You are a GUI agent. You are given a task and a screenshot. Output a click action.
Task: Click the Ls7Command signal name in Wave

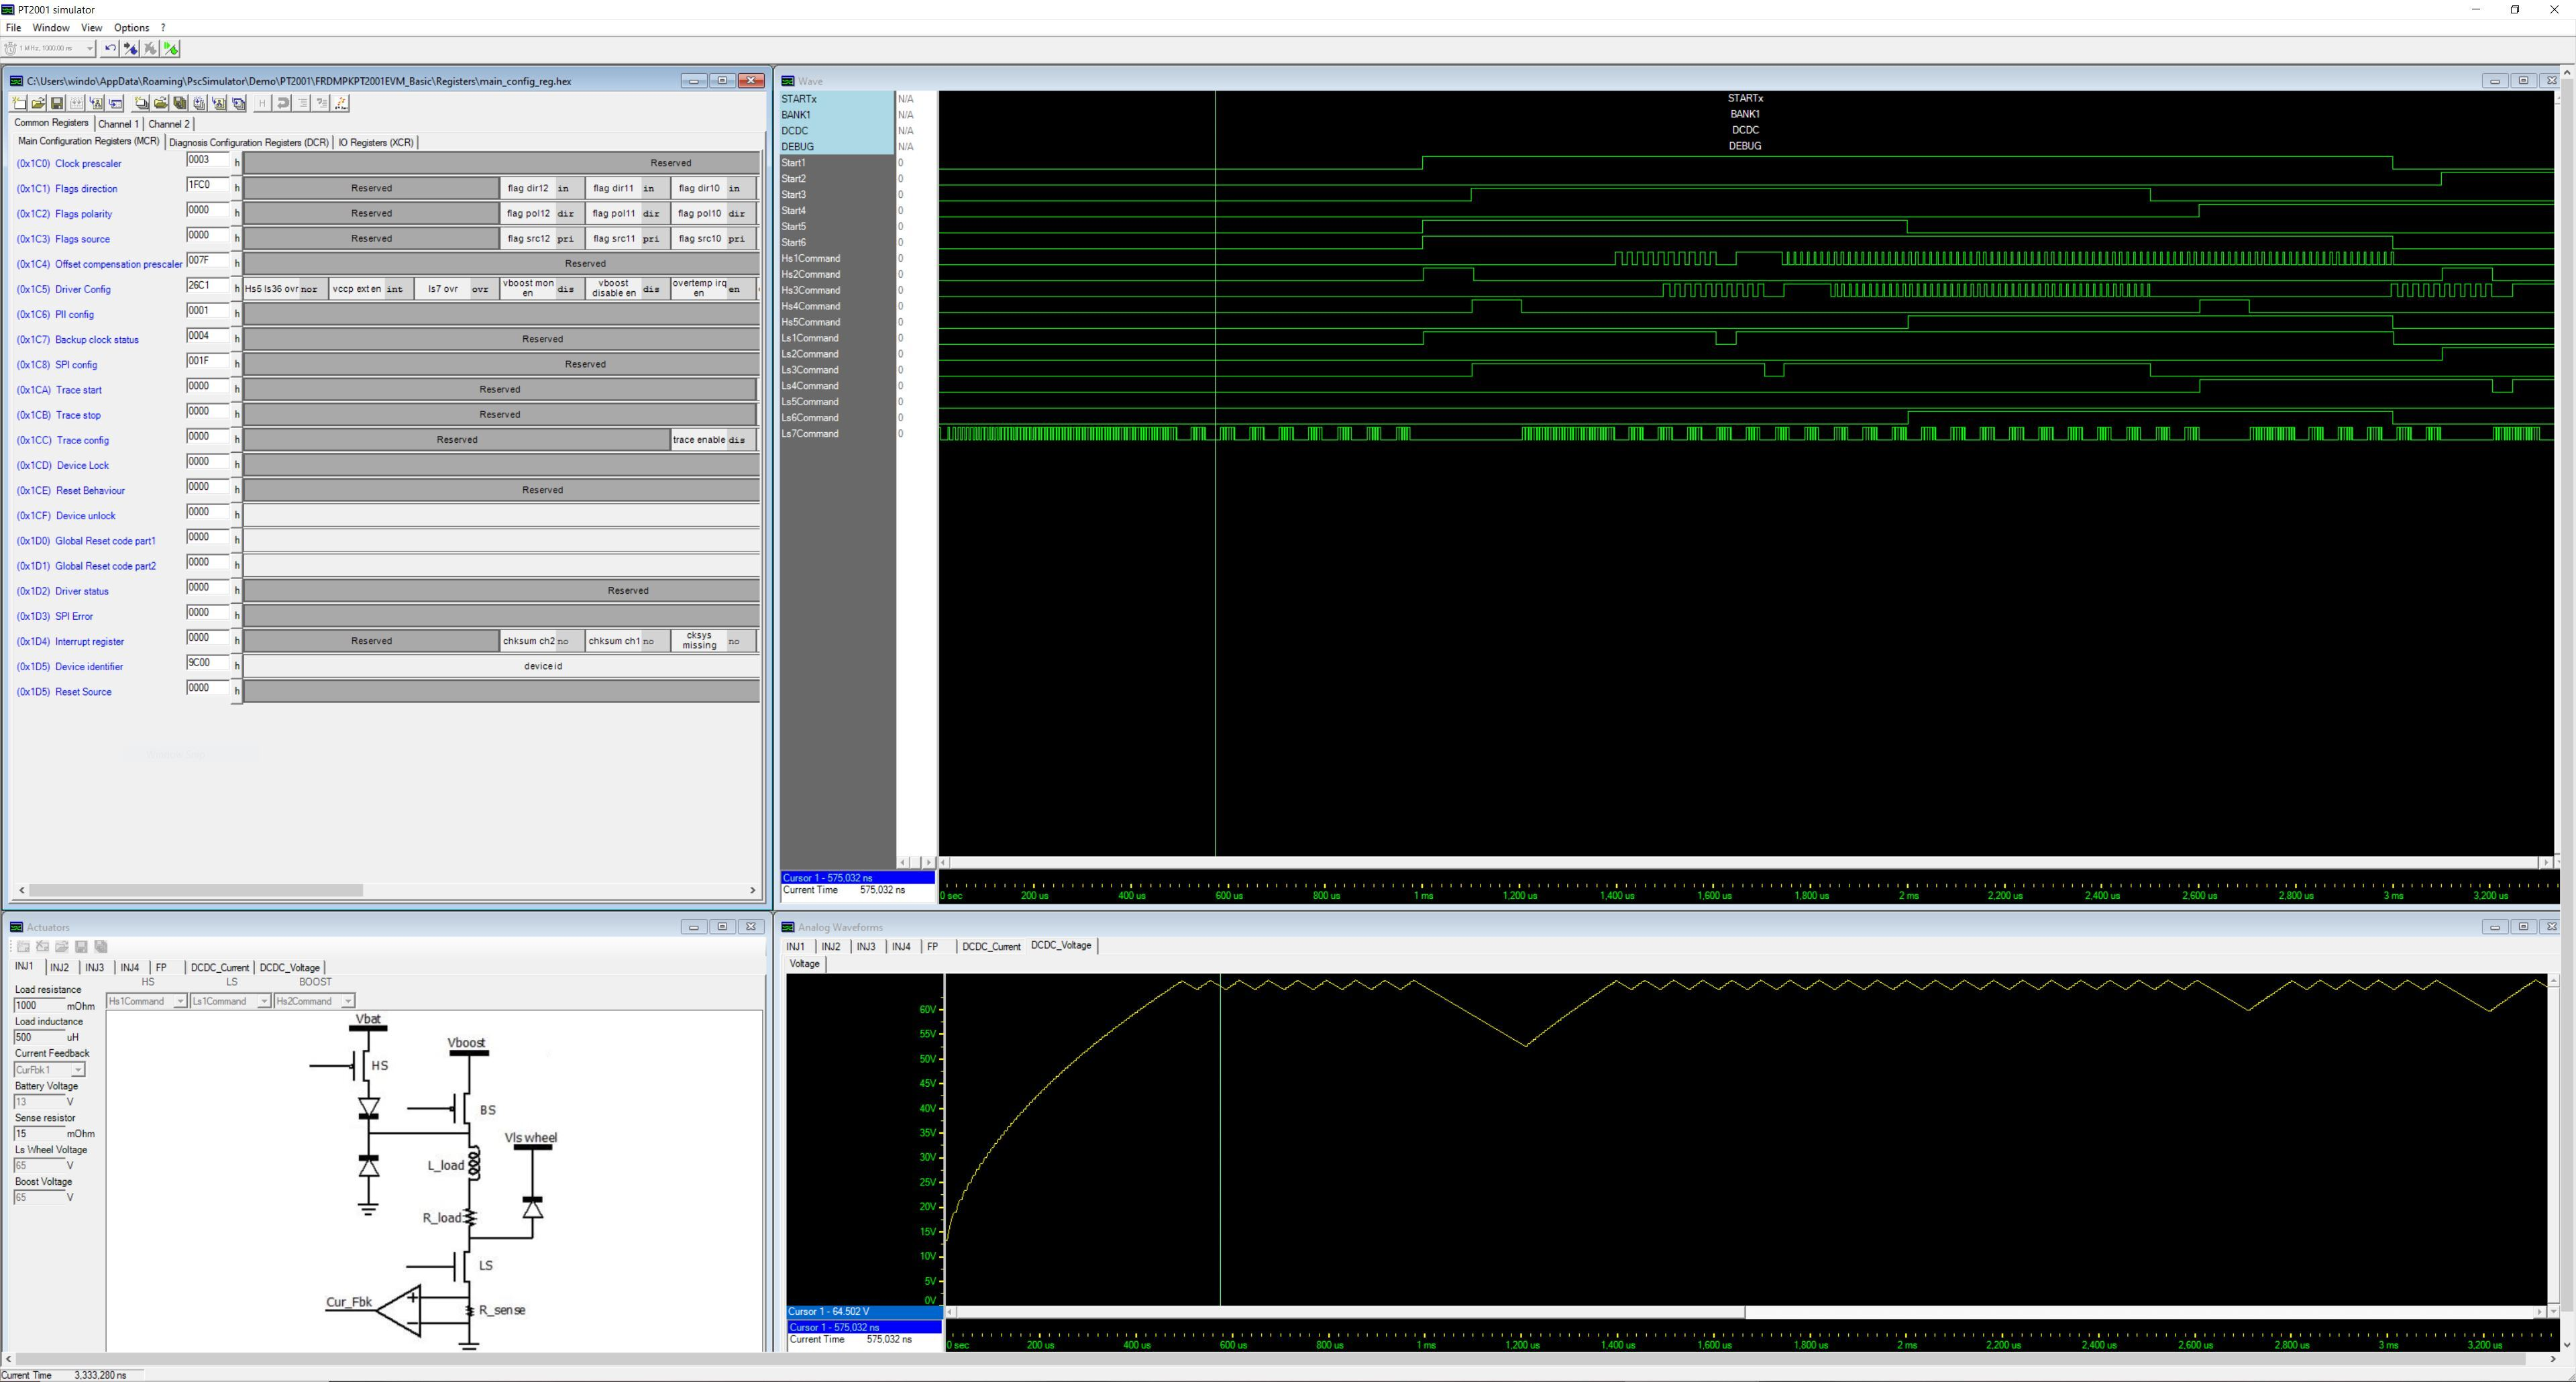(810, 434)
